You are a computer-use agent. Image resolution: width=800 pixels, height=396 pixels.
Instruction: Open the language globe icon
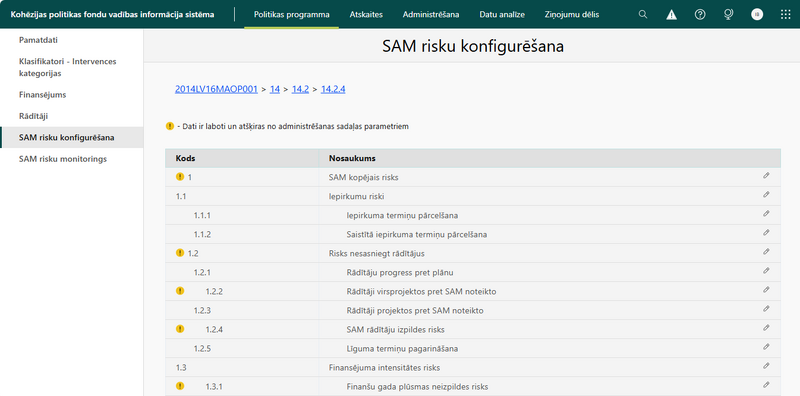[729, 14]
